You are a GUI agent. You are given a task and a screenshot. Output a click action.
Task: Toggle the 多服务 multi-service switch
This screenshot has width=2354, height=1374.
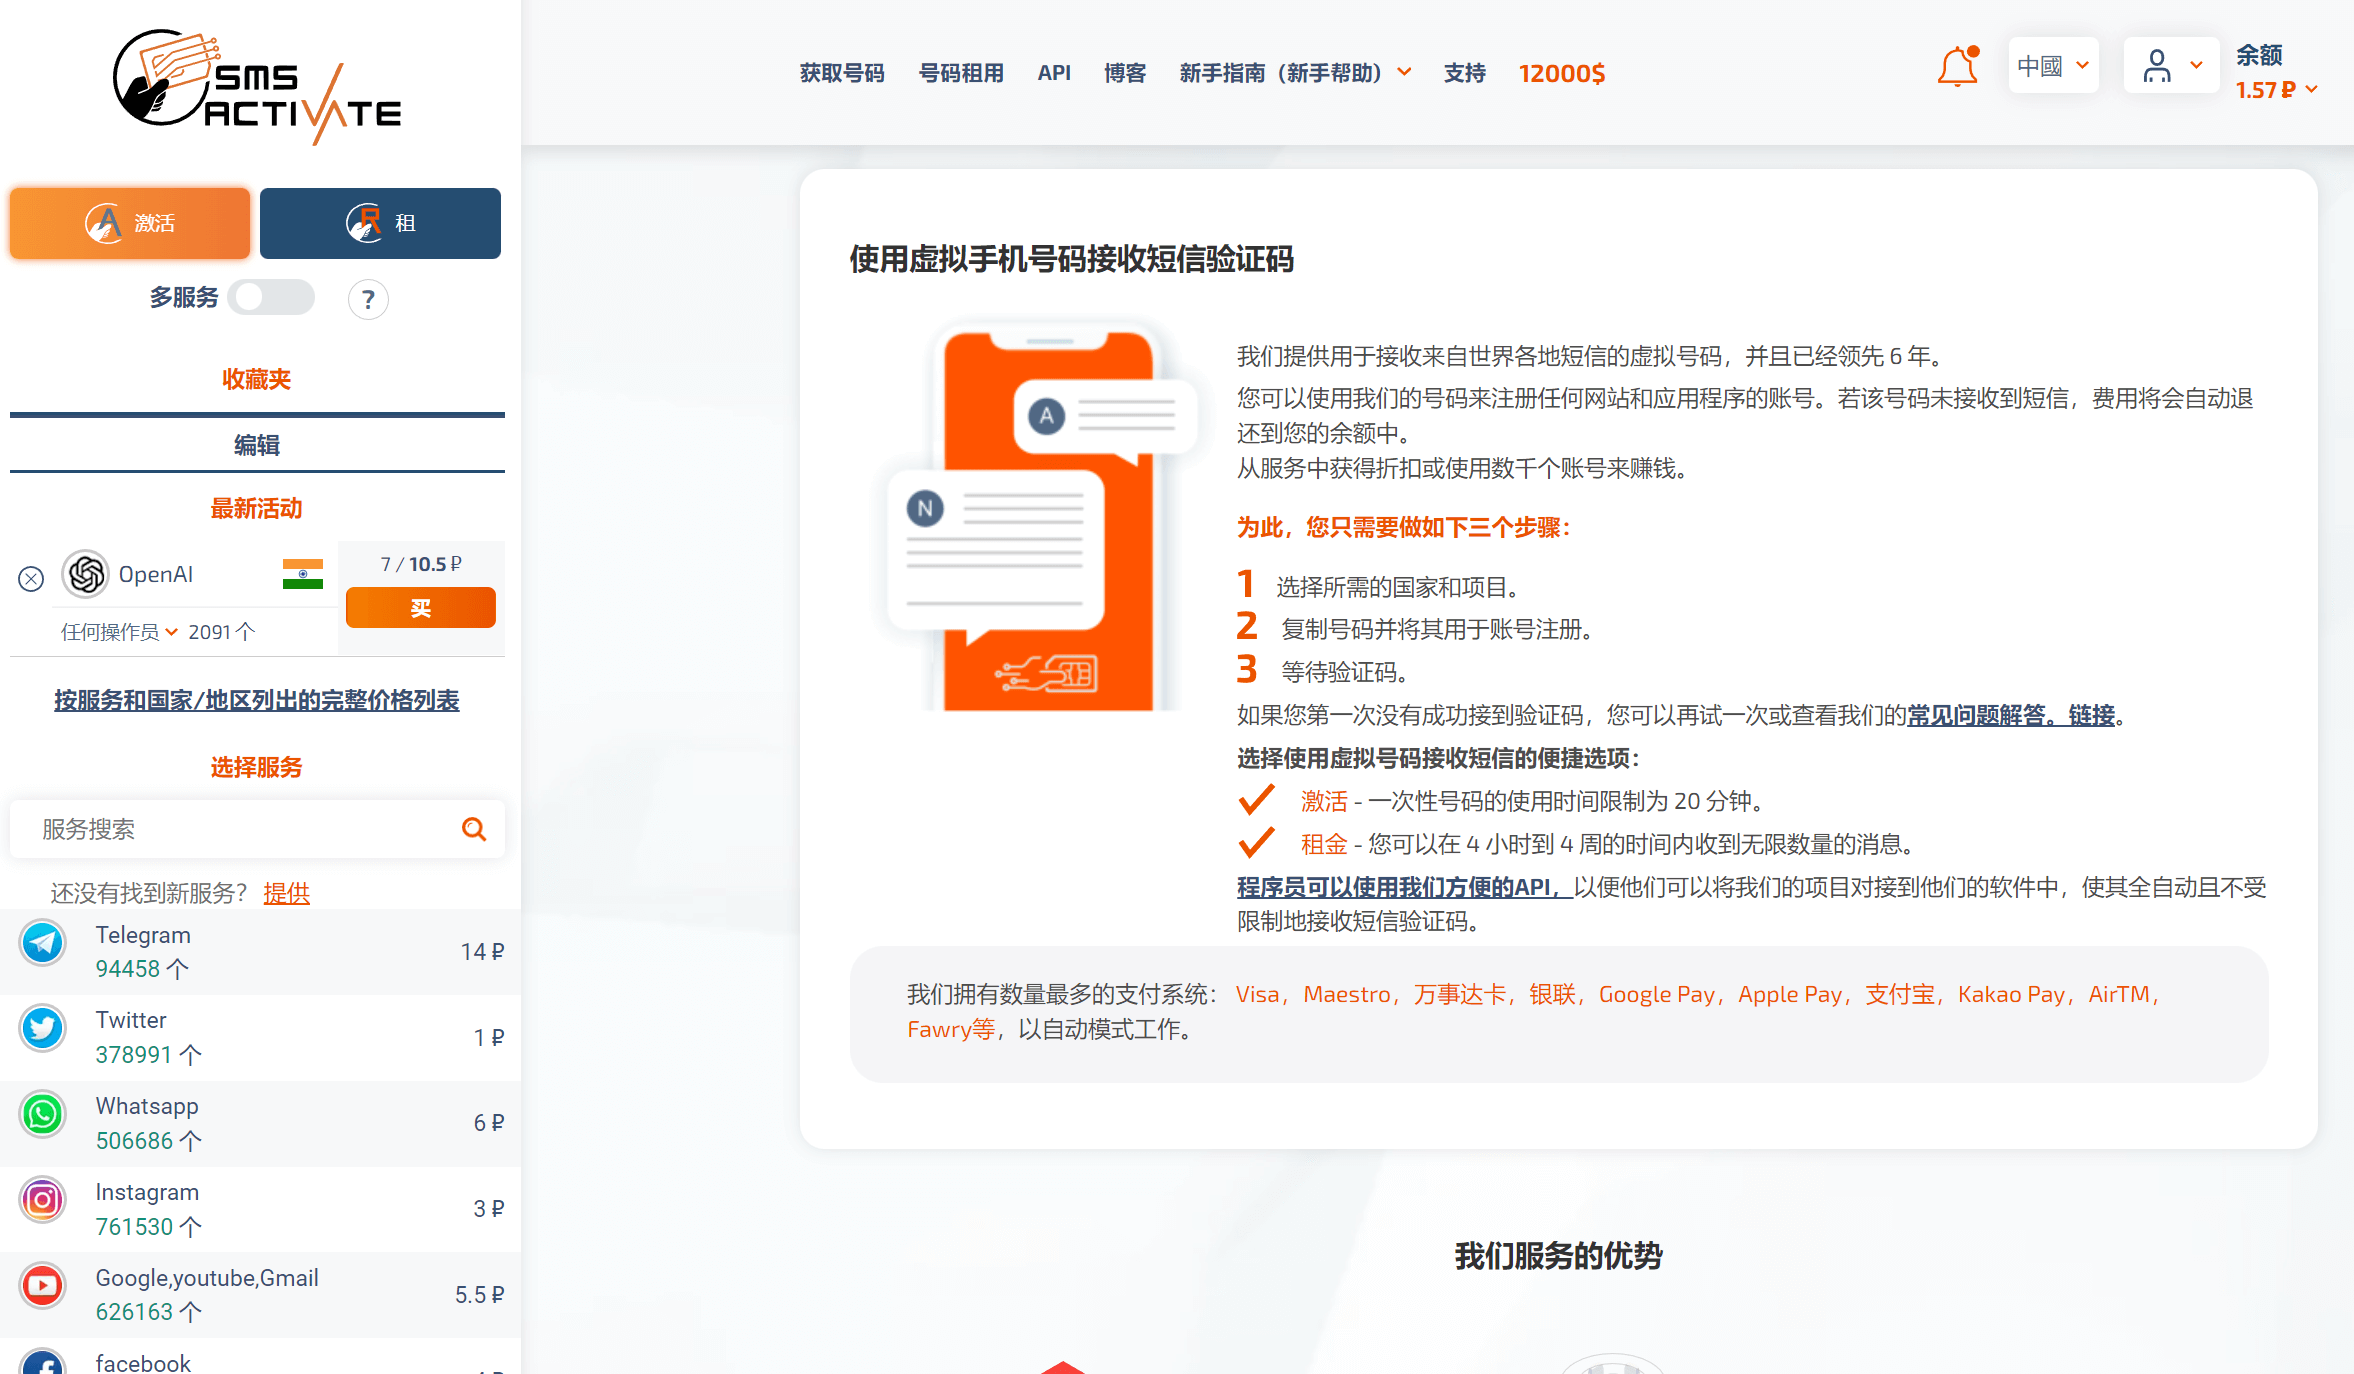click(271, 297)
